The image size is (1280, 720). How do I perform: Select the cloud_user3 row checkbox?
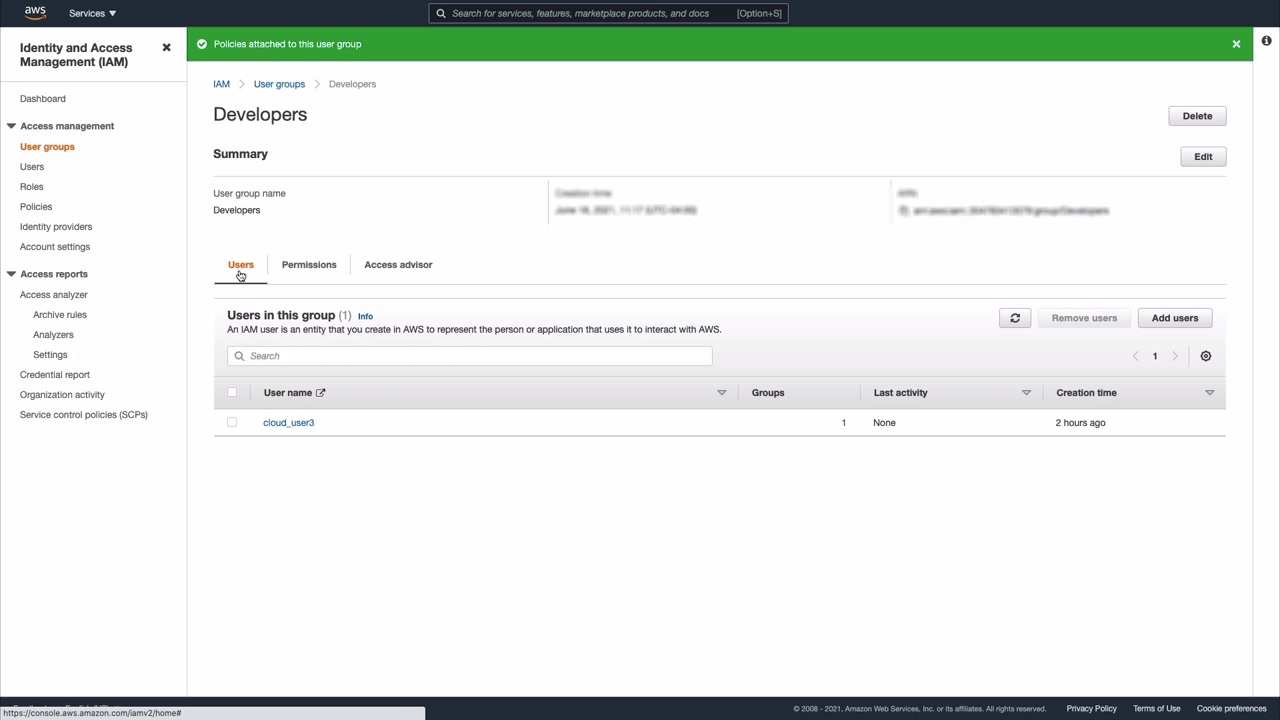coord(232,423)
